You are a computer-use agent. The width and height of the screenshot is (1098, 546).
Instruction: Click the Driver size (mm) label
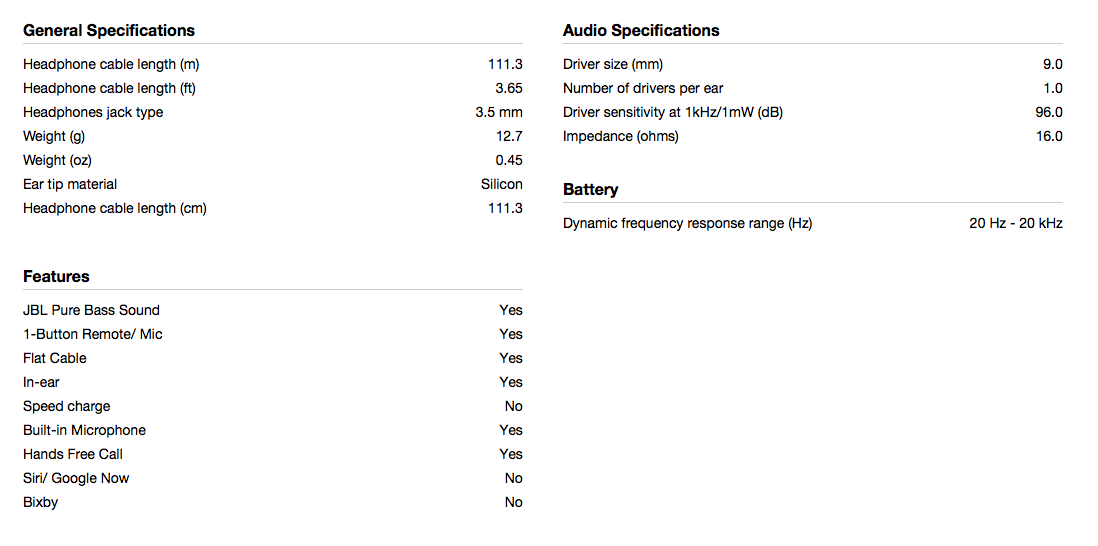click(x=613, y=64)
